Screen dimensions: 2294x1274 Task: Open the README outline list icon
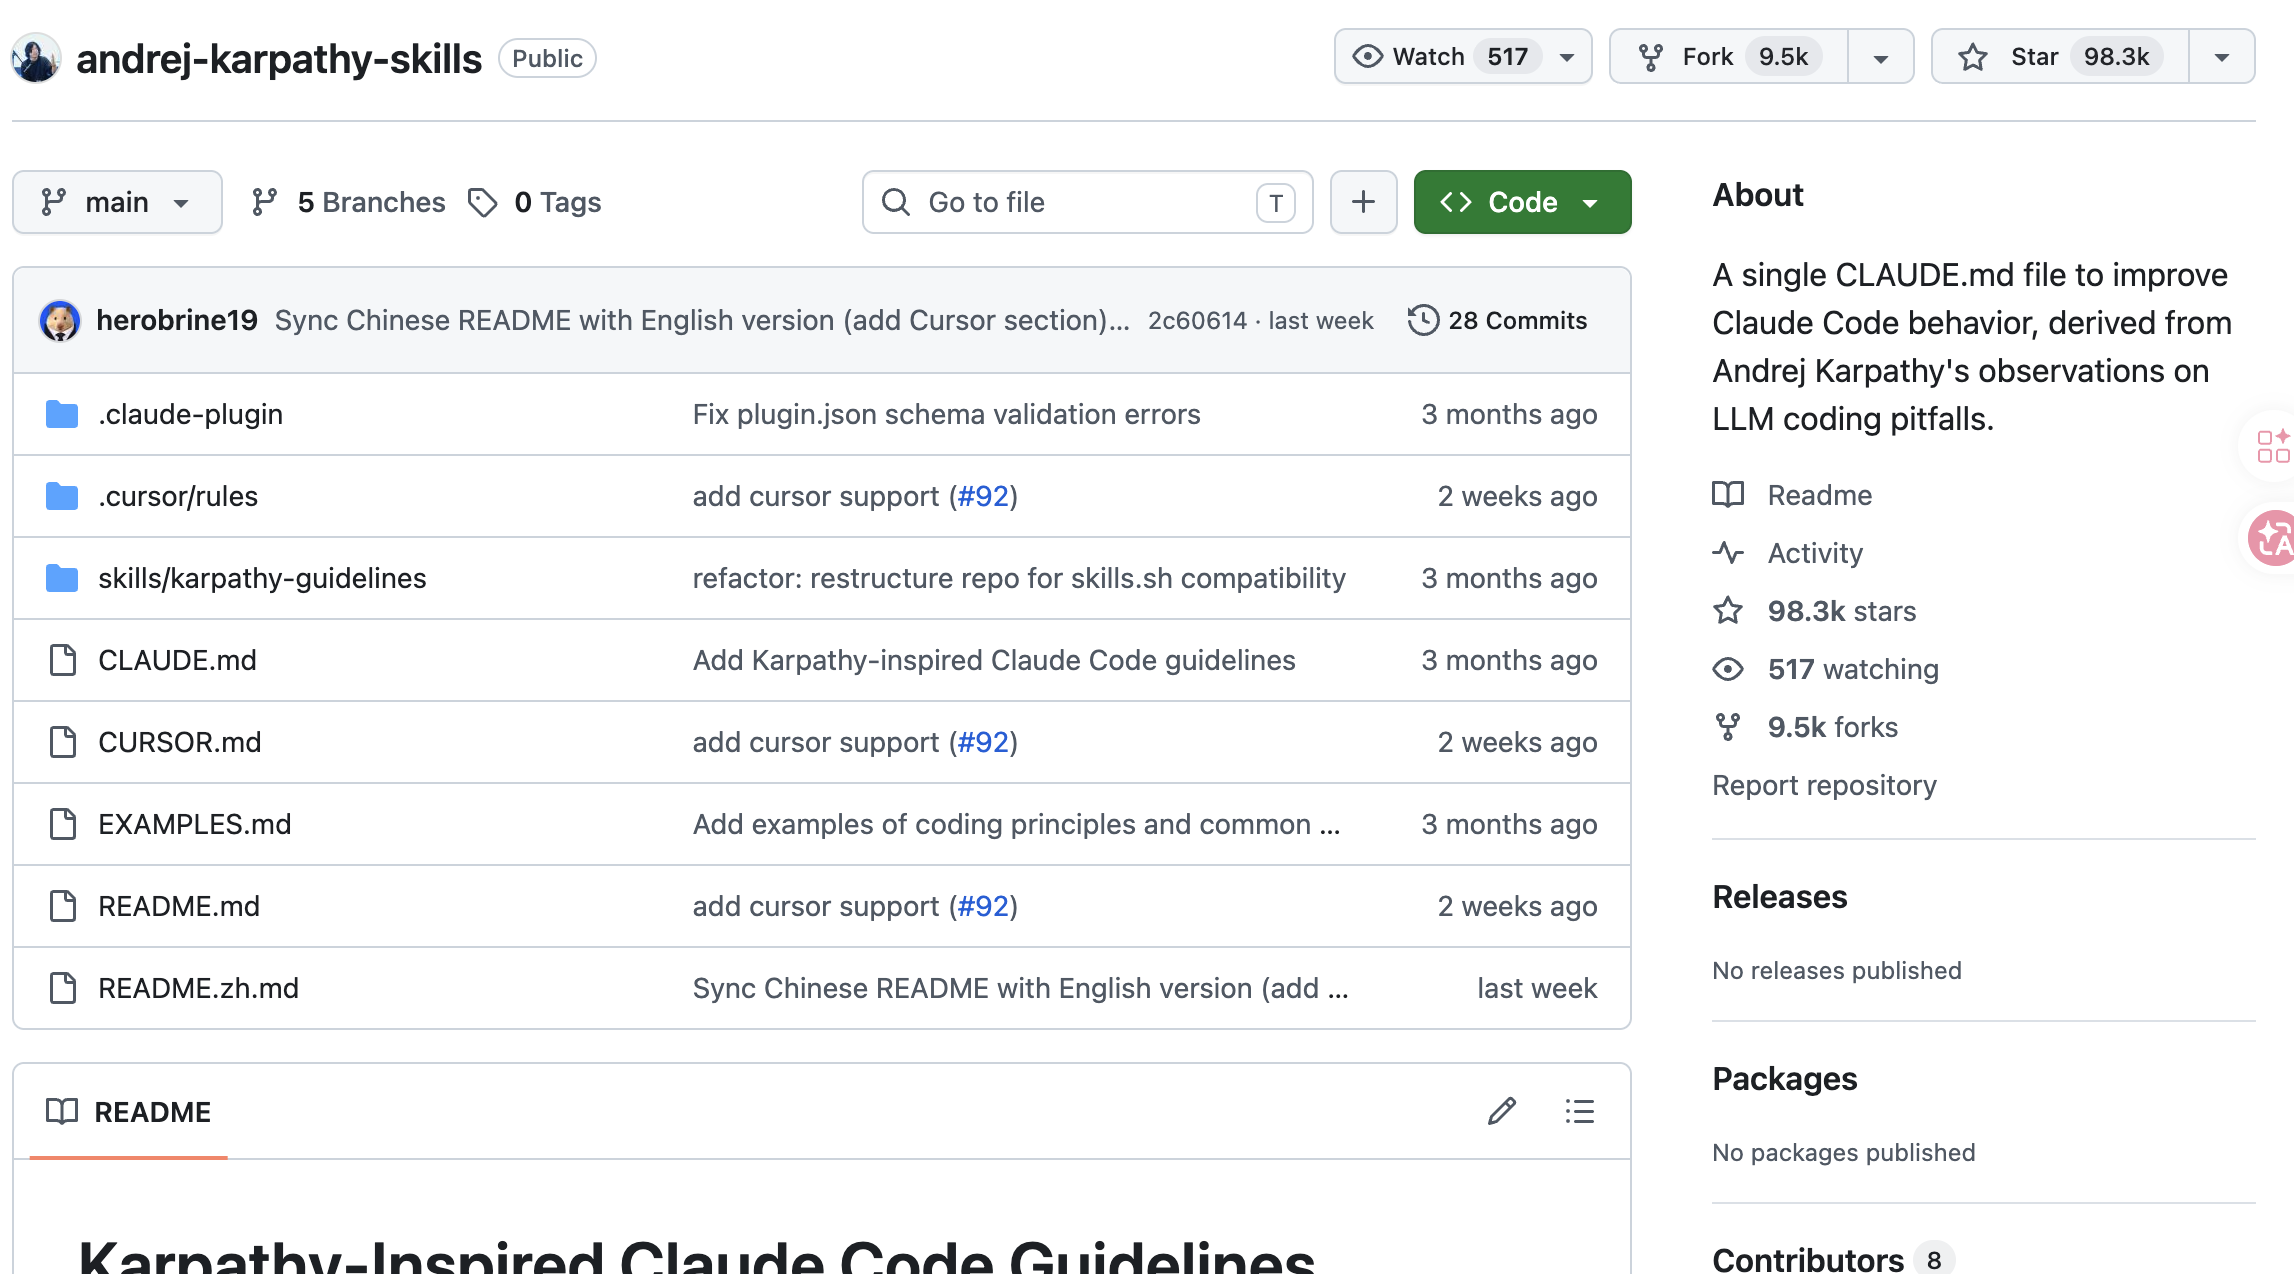pos(1580,1111)
